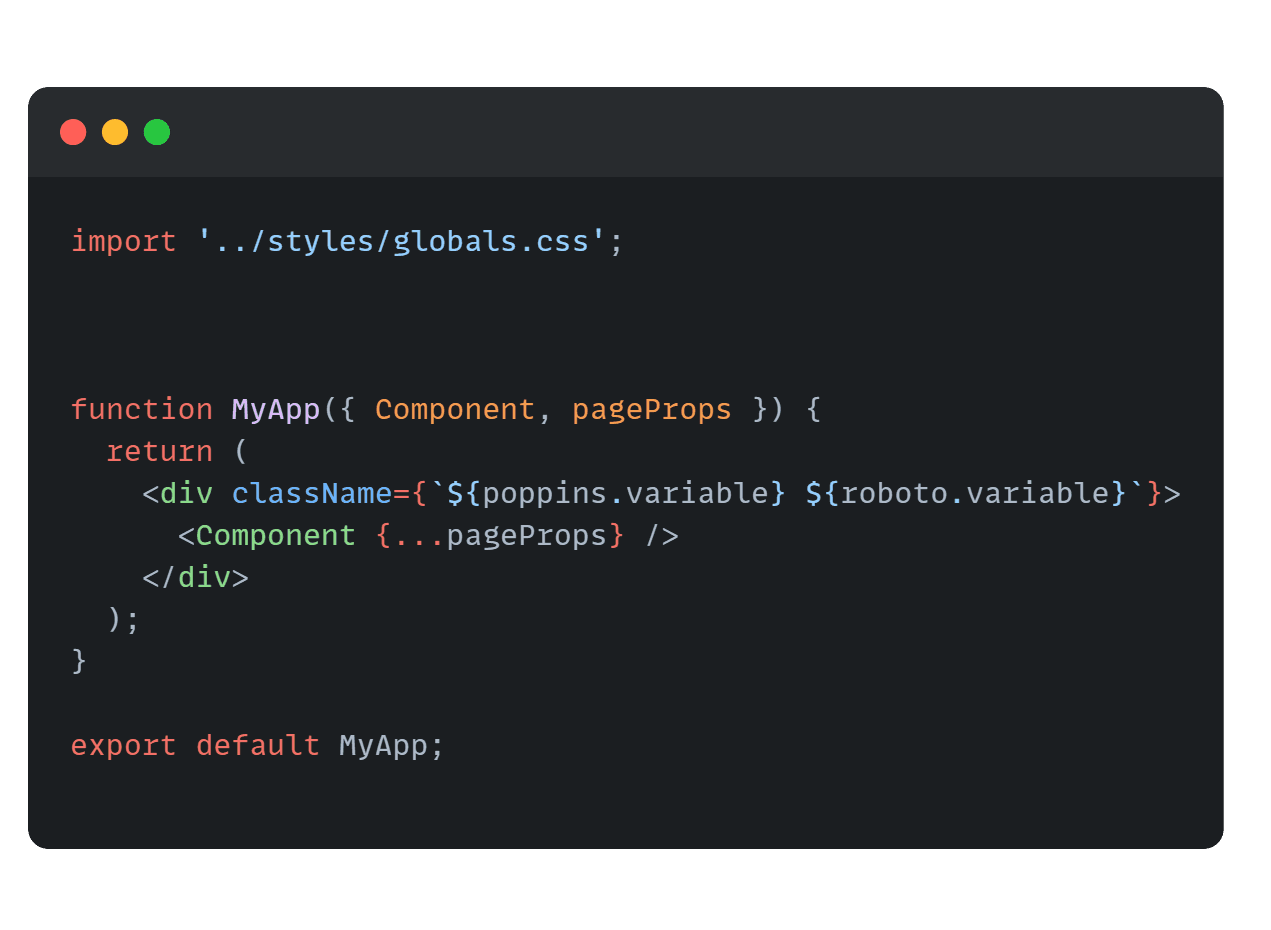This screenshot has width=1271, height=930.
Task: Click the yellow minimize dot
Action: [115, 132]
